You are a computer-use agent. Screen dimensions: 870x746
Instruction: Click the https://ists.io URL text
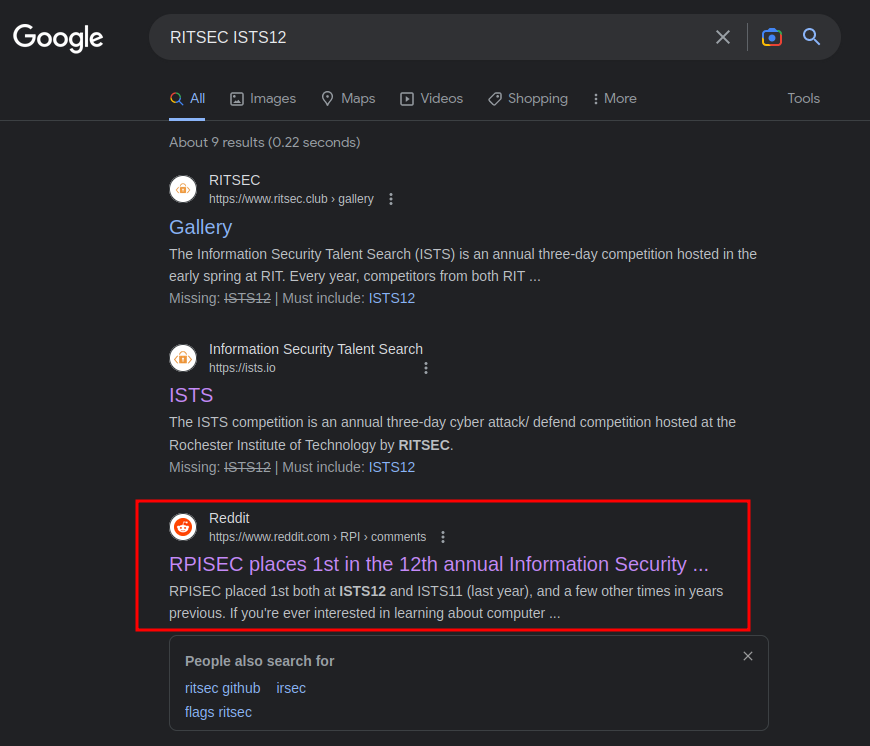tap(242, 368)
